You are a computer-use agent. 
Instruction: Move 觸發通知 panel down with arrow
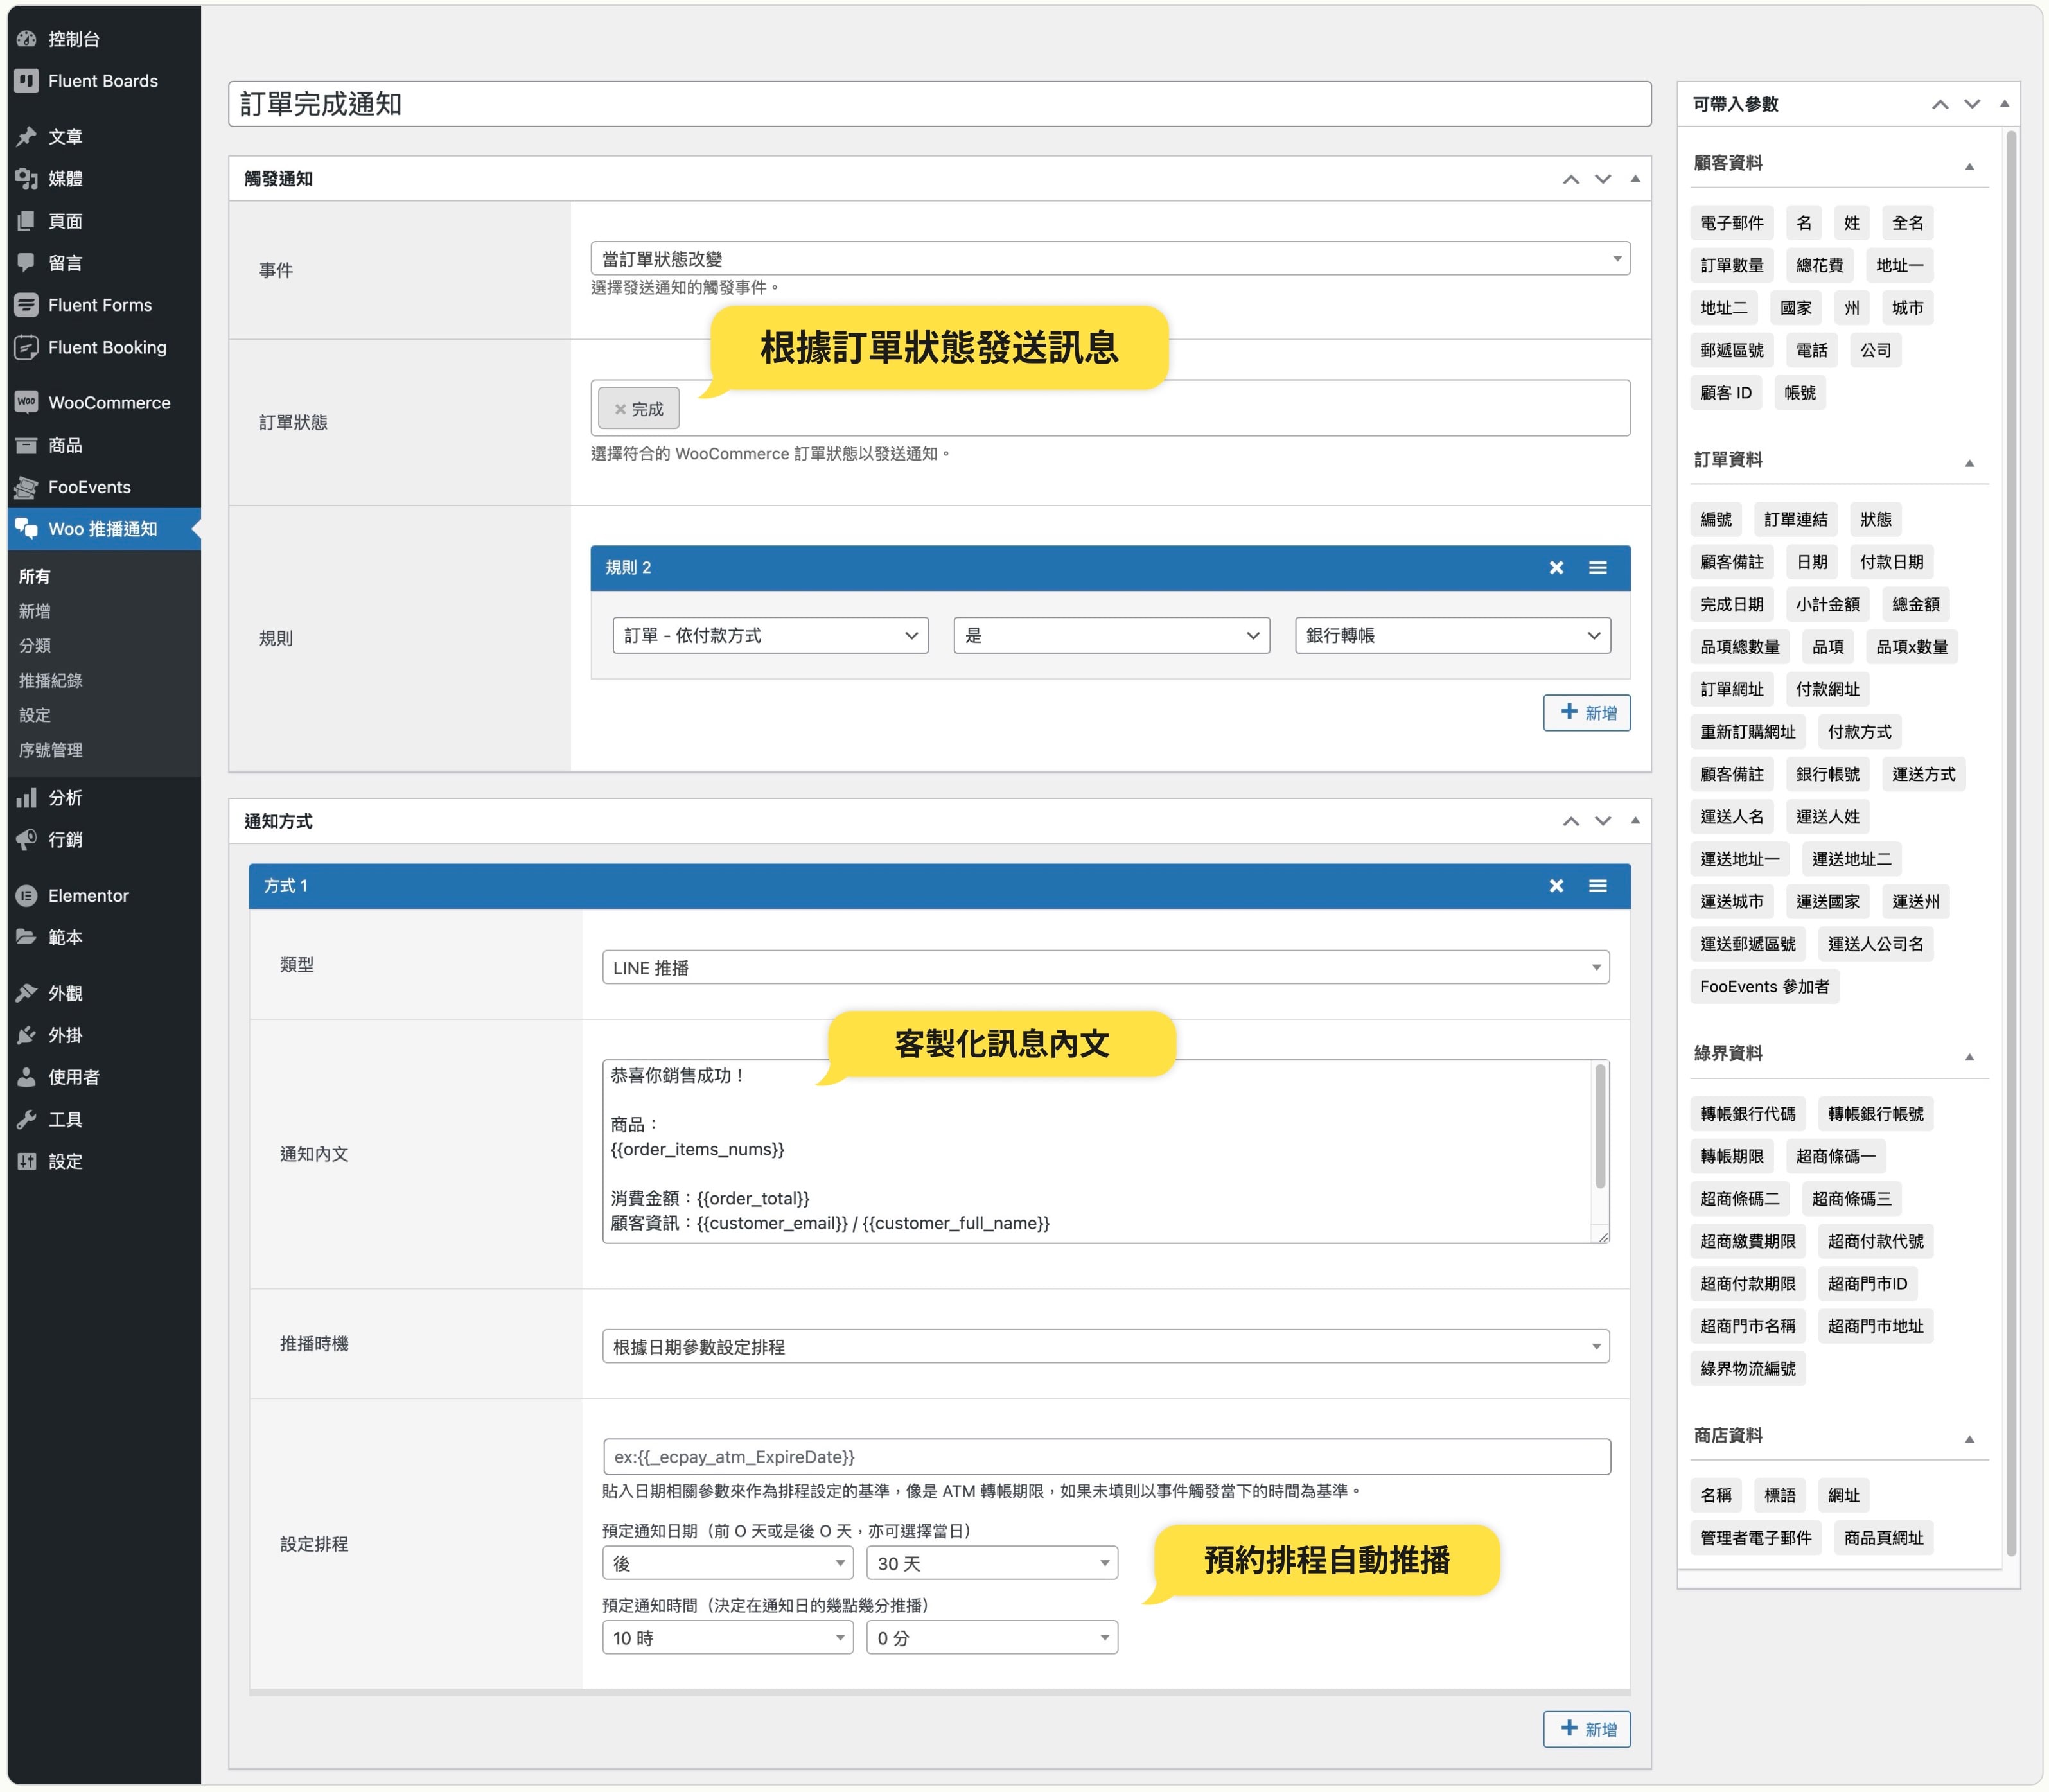click(x=1603, y=179)
